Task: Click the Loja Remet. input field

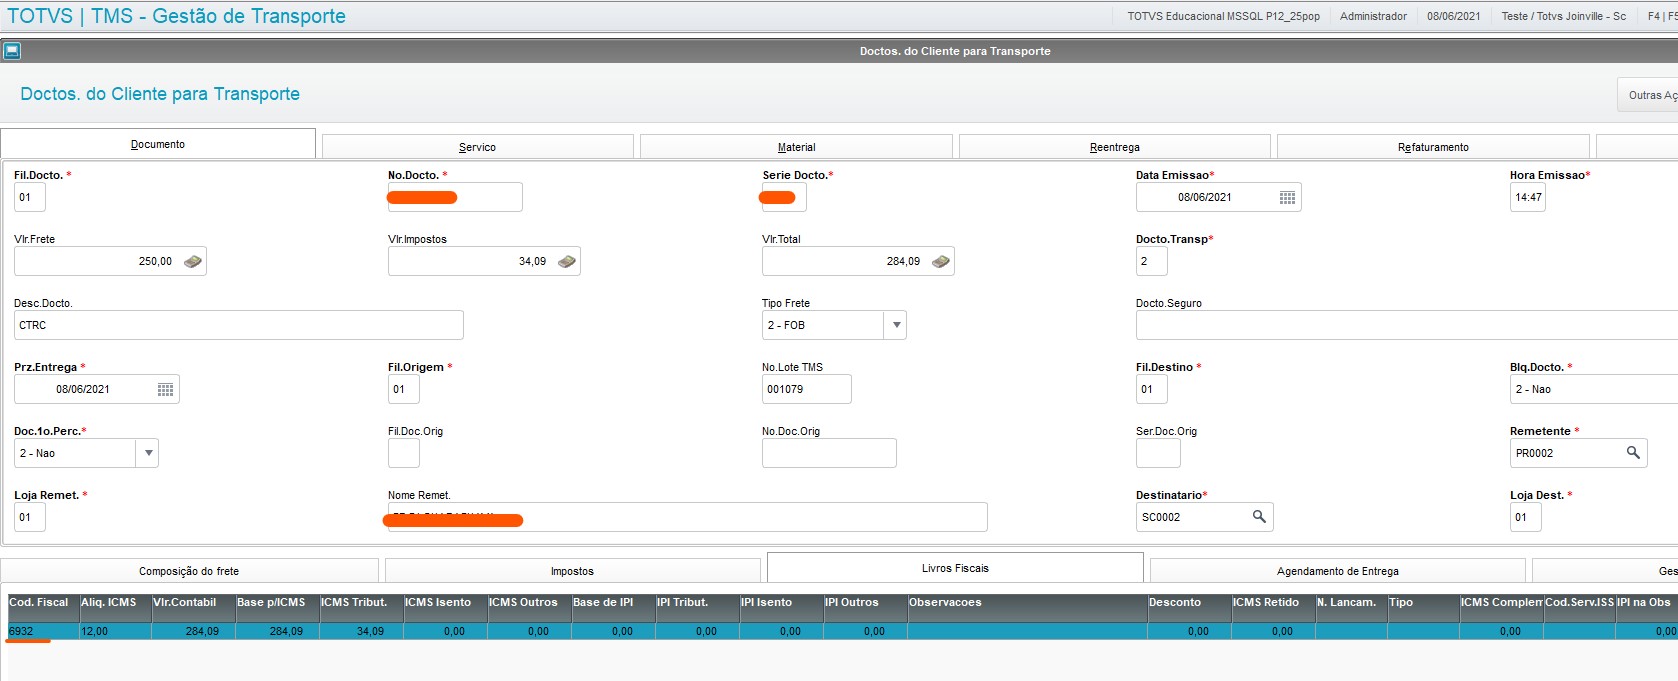Action: point(30,517)
